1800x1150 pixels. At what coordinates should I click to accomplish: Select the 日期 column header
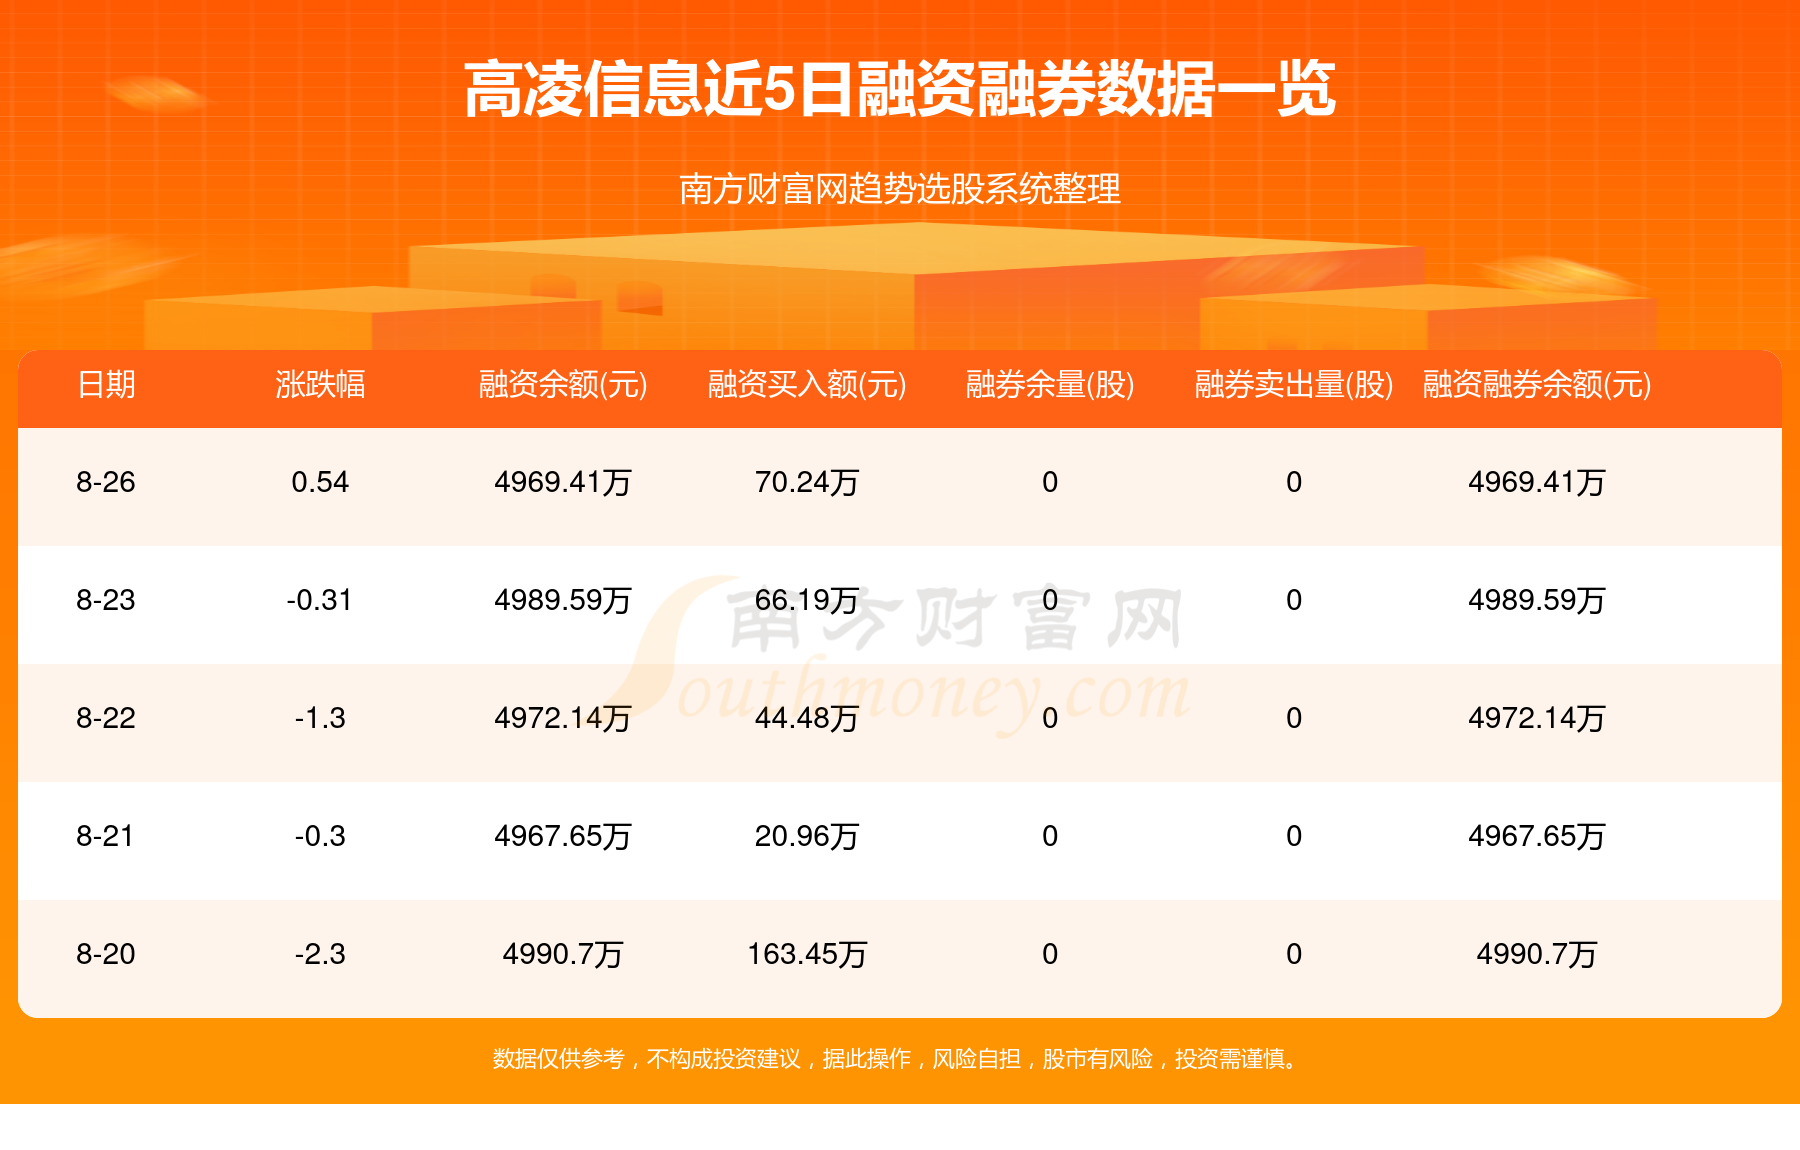click(x=106, y=384)
